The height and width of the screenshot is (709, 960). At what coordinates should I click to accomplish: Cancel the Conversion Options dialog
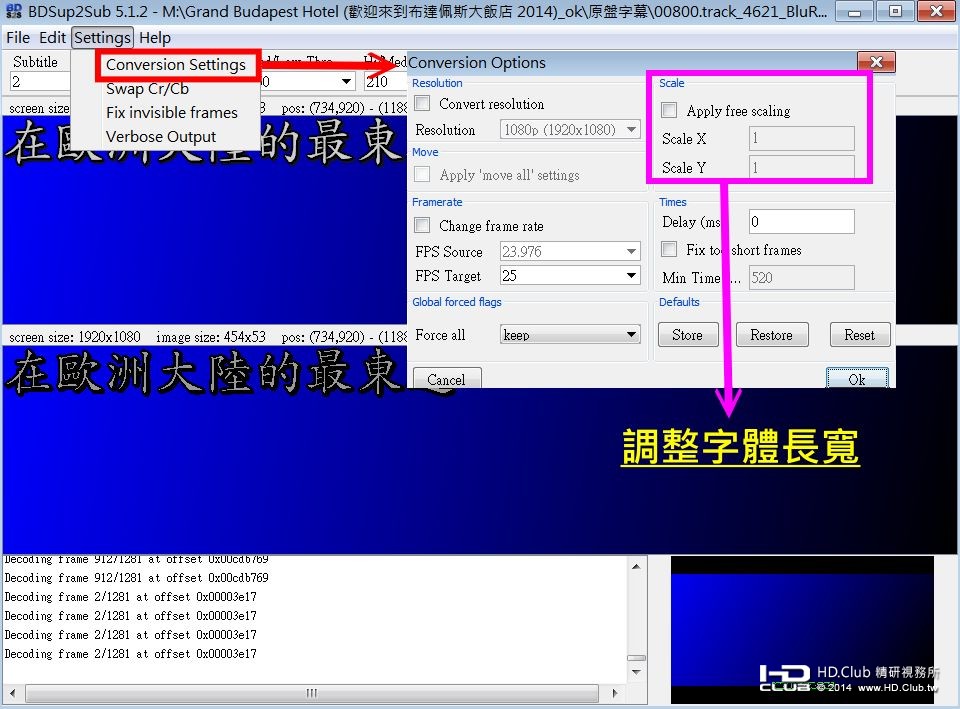click(x=447, y=378)
